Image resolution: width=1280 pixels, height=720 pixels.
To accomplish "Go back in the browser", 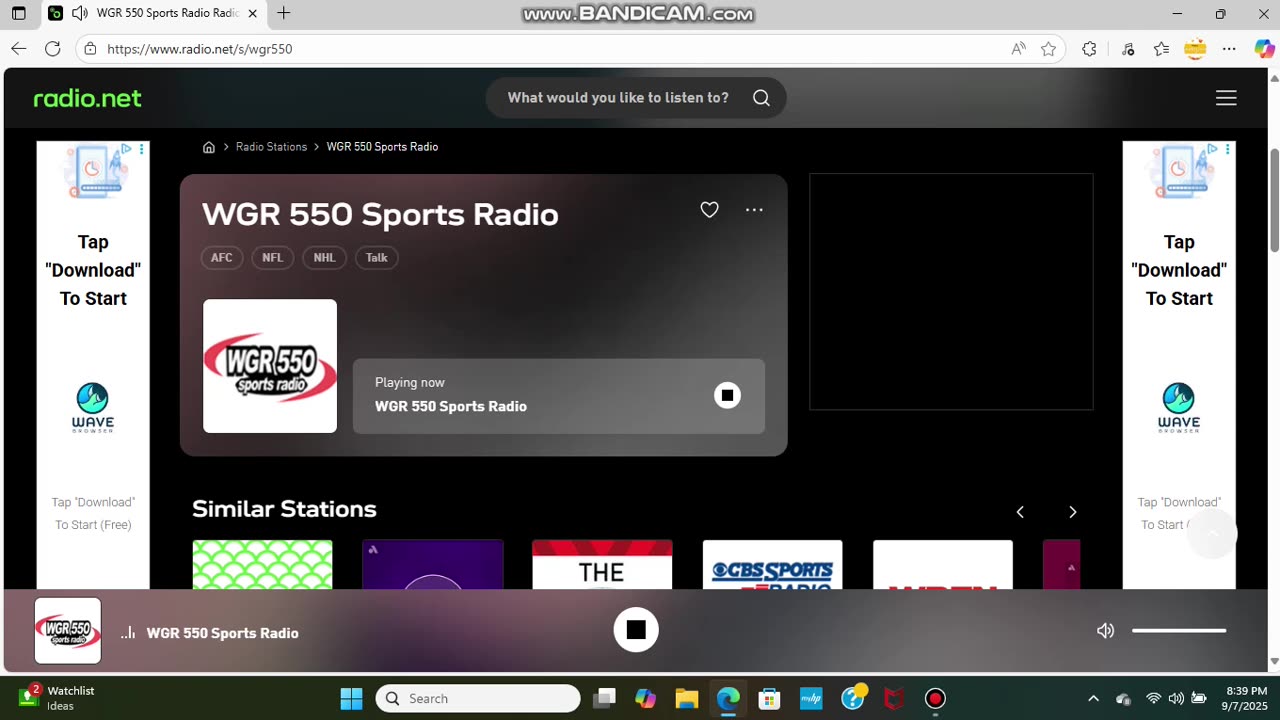I will 19,48.
